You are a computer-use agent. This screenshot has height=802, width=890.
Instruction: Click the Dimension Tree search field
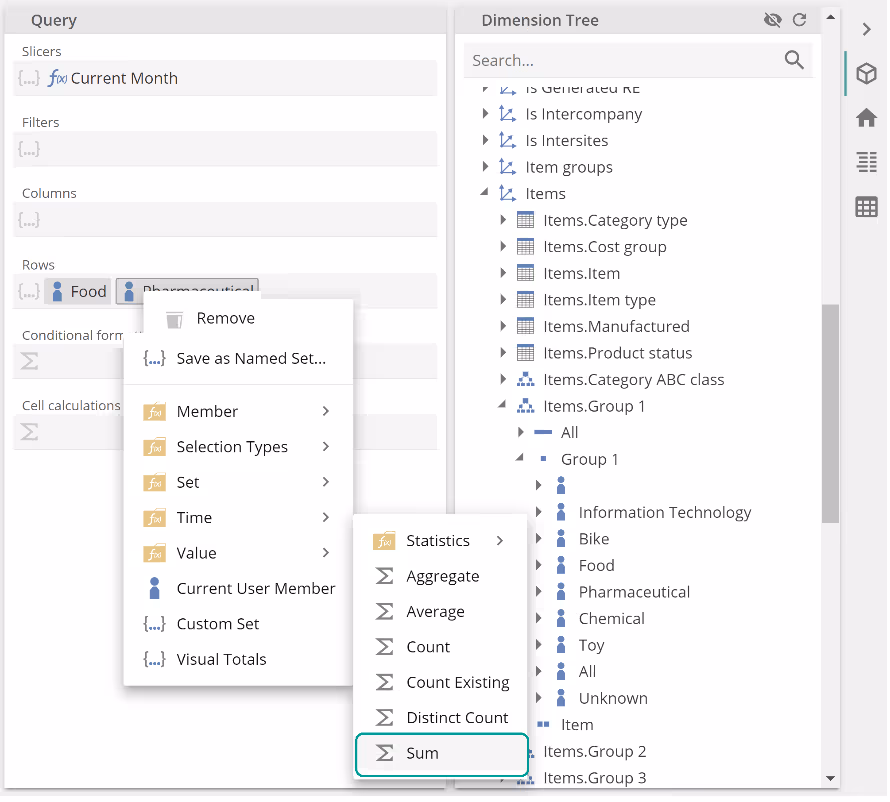(620, 60)
